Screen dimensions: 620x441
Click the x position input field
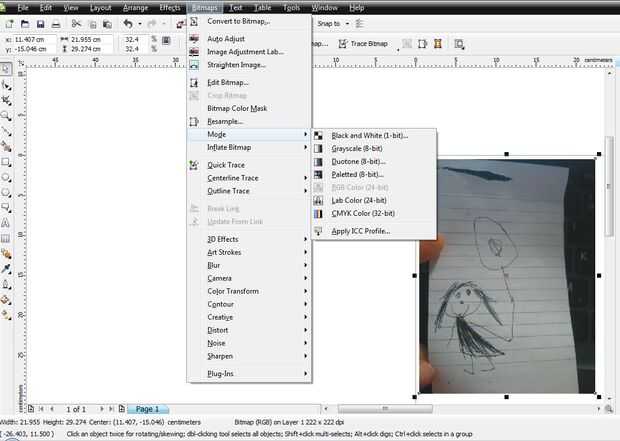coord(34,40)
